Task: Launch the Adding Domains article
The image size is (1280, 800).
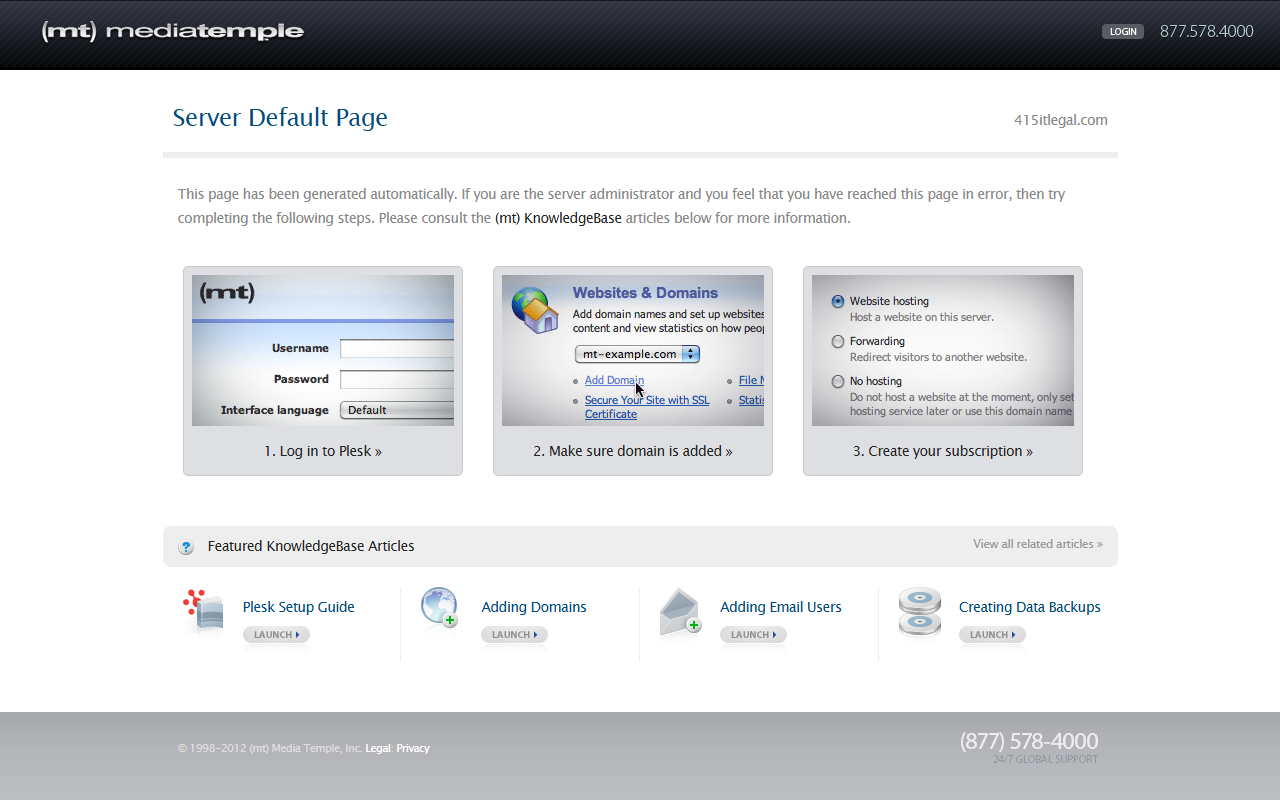Action: (514, 635)
